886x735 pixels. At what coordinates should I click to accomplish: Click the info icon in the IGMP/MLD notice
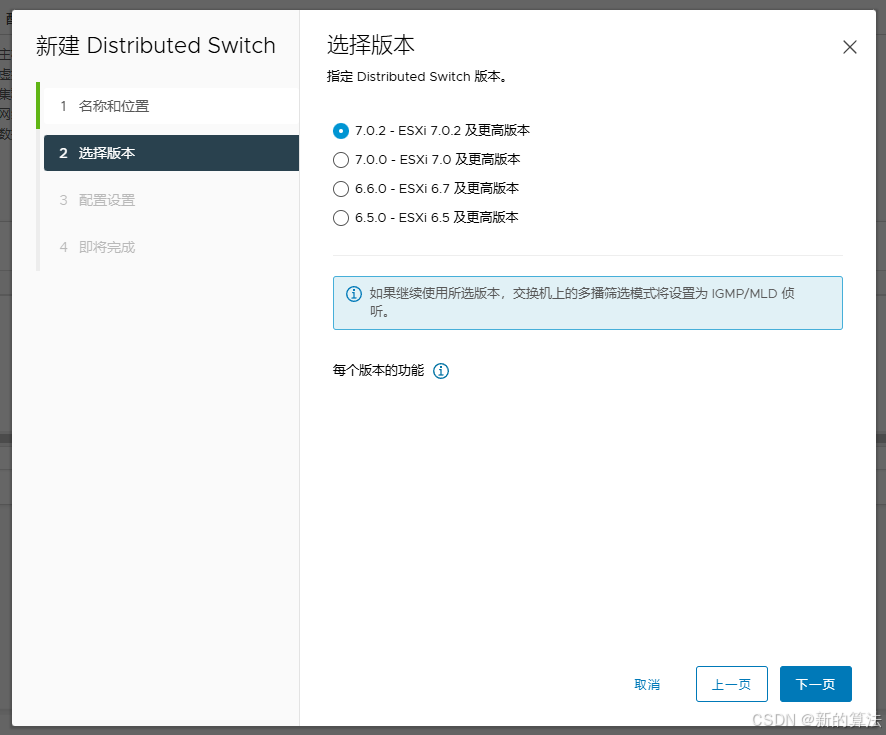354,294
